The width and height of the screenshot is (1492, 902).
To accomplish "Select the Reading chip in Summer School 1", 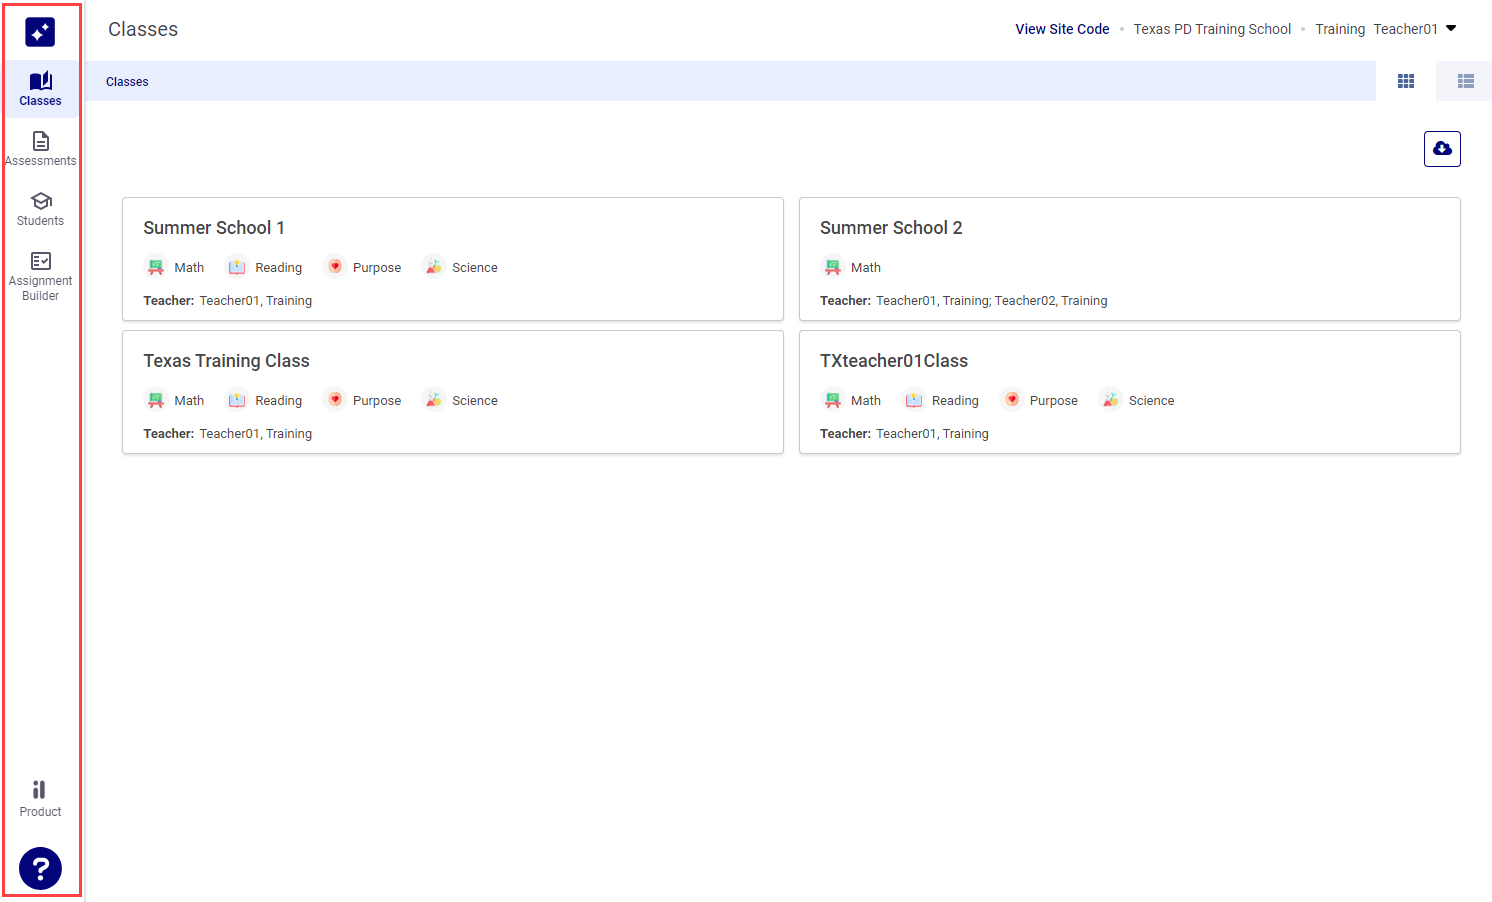I will point(264,266).
